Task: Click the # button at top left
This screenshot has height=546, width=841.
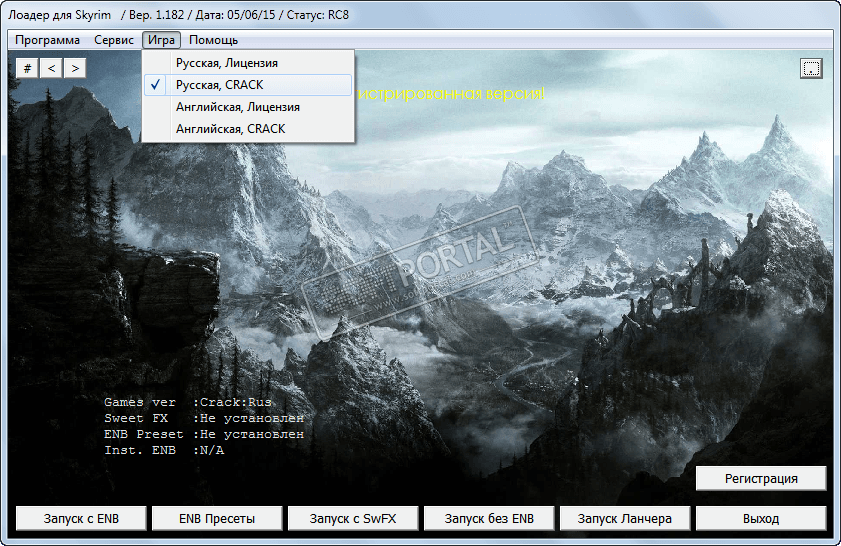Action: click(x=27, y=68)
